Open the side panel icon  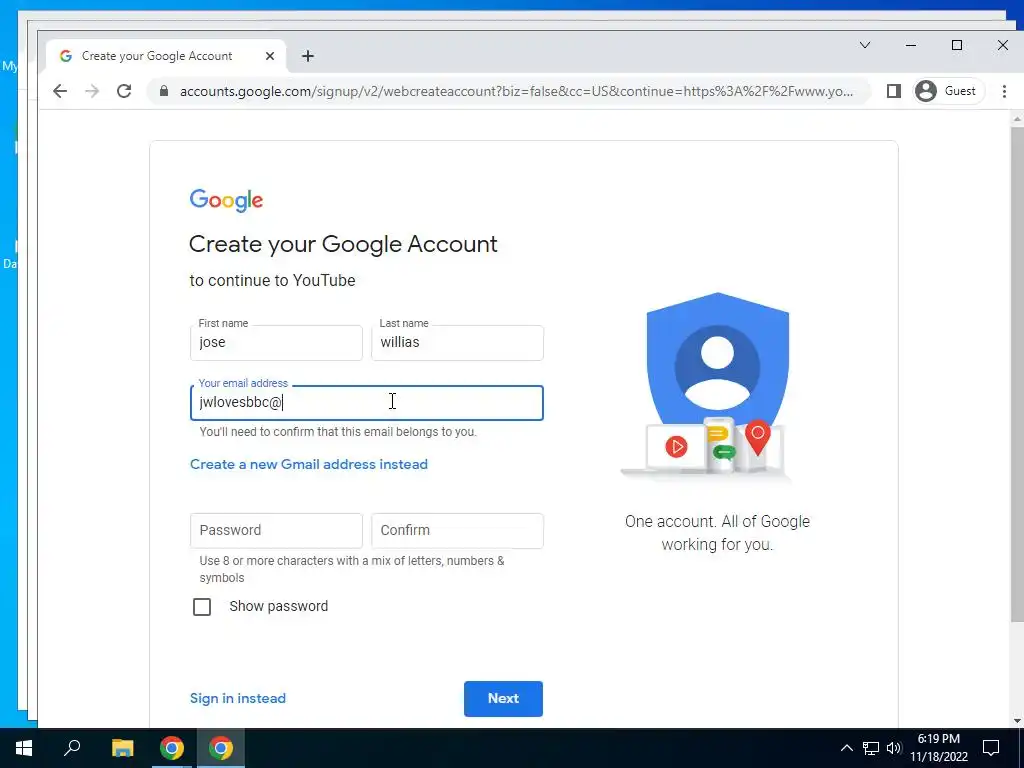tap(893, 91)
